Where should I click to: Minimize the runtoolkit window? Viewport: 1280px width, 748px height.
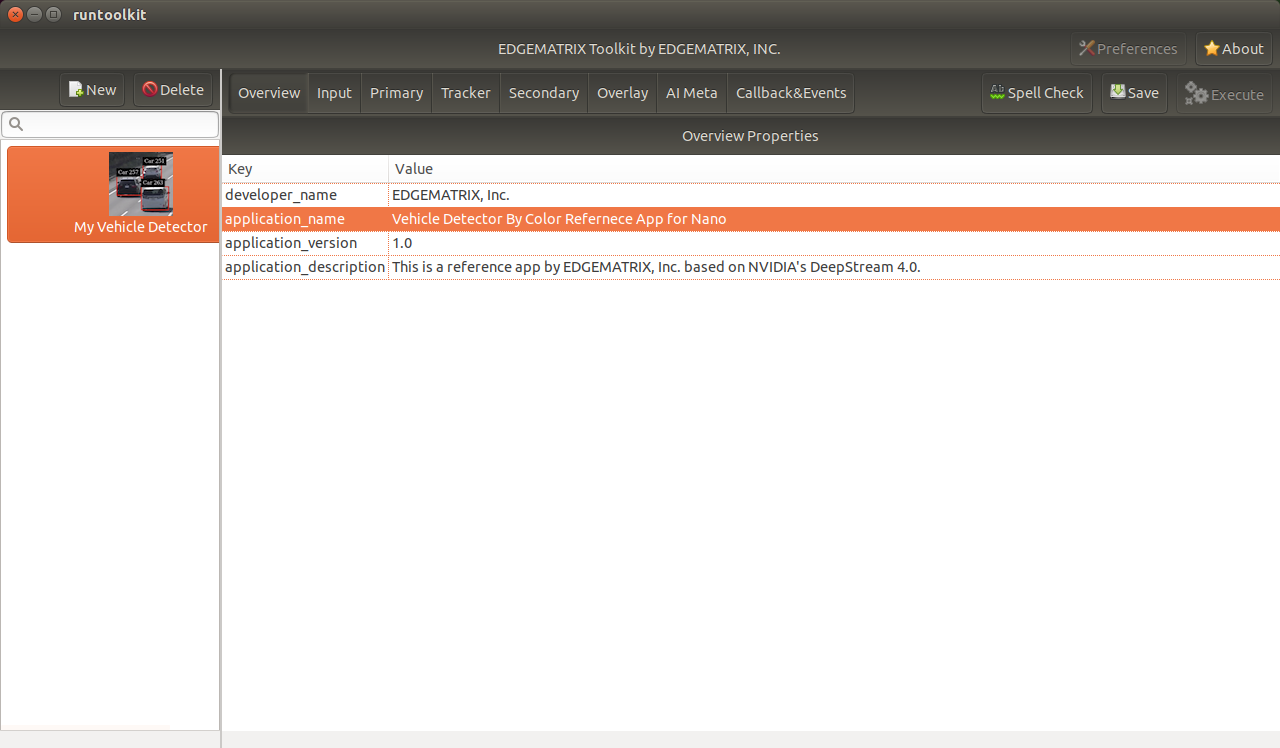pos(34,14)
